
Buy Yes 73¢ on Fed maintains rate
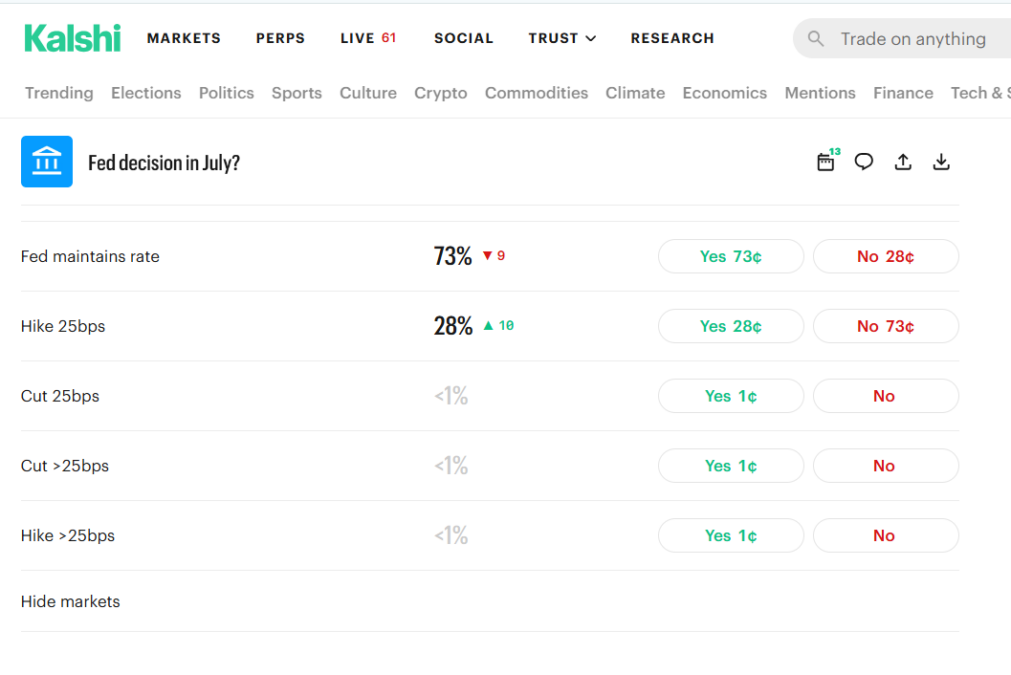pyautogui.click(x=731, y=257)
